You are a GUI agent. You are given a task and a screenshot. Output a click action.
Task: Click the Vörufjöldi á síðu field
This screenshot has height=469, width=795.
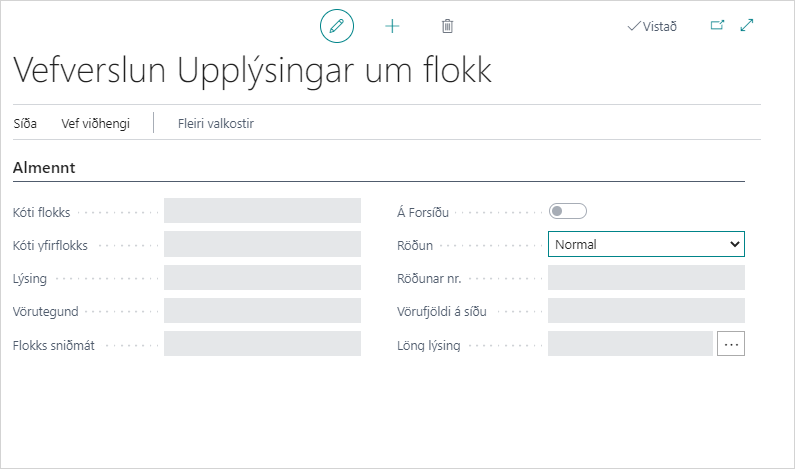click(646, 311)
